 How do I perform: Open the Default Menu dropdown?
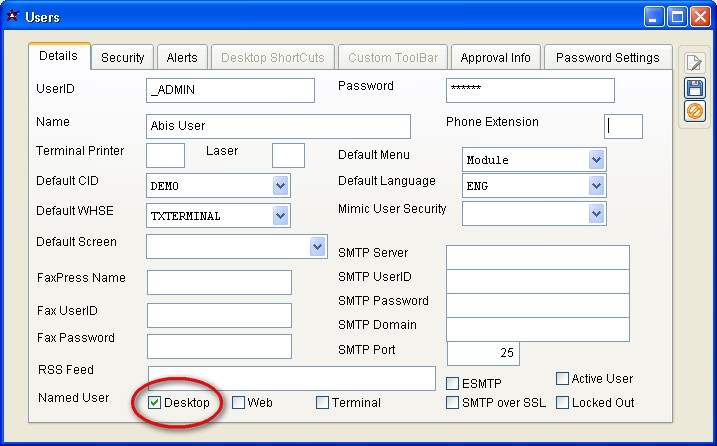pos(597,160)
